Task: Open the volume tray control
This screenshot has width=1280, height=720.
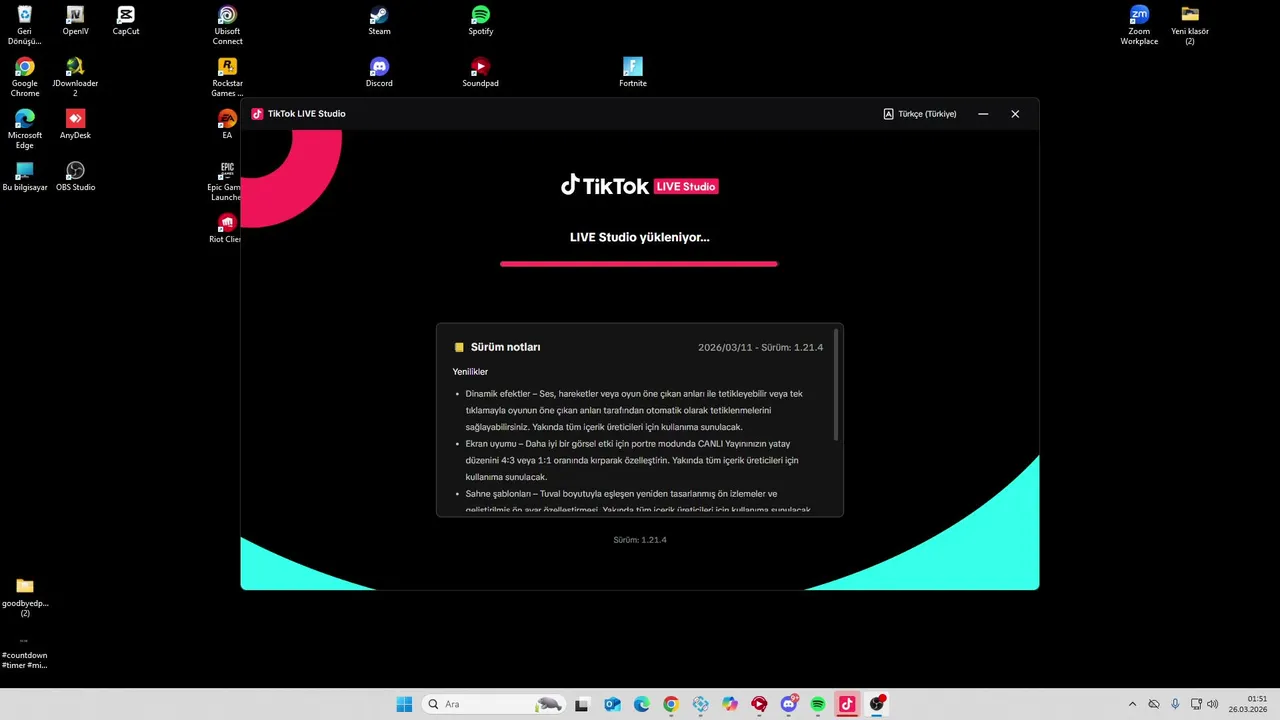Action: 1213,704
